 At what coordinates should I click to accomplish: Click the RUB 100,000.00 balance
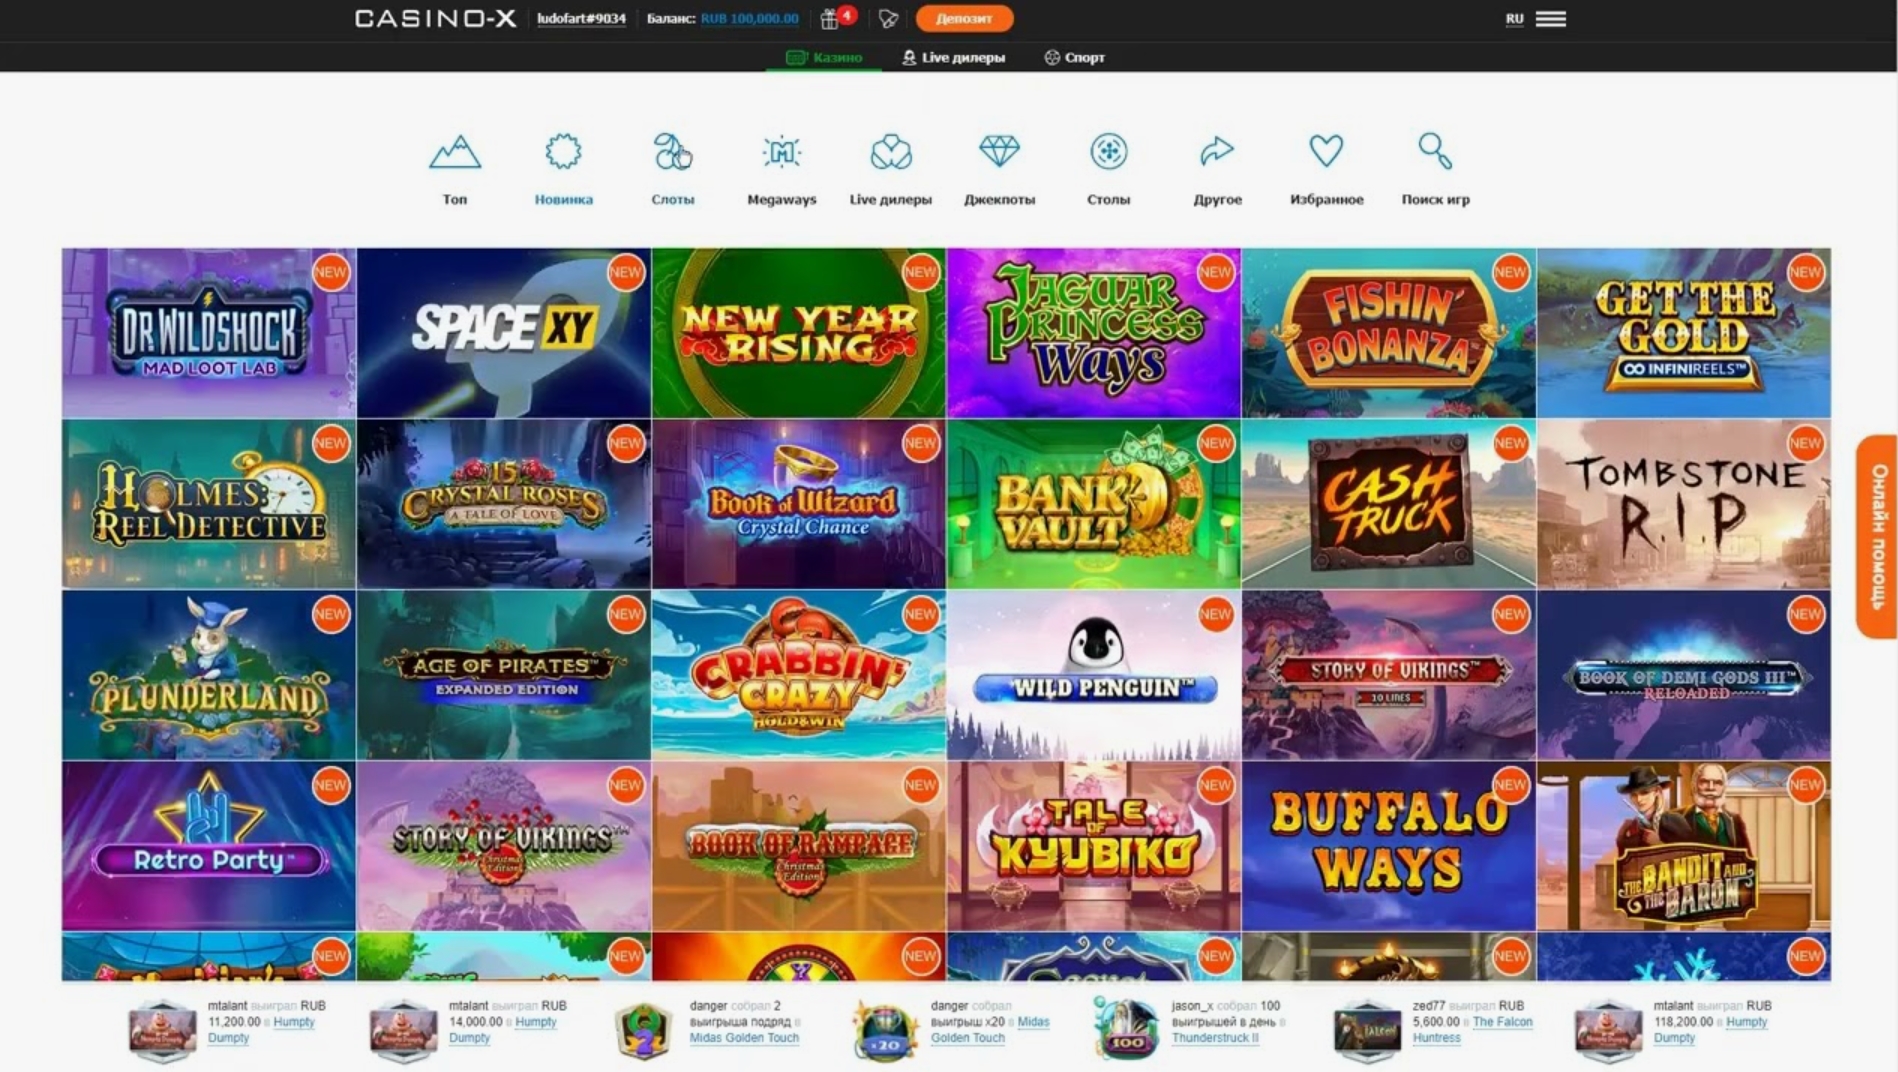pyautogui.click(x=749, y=18)
